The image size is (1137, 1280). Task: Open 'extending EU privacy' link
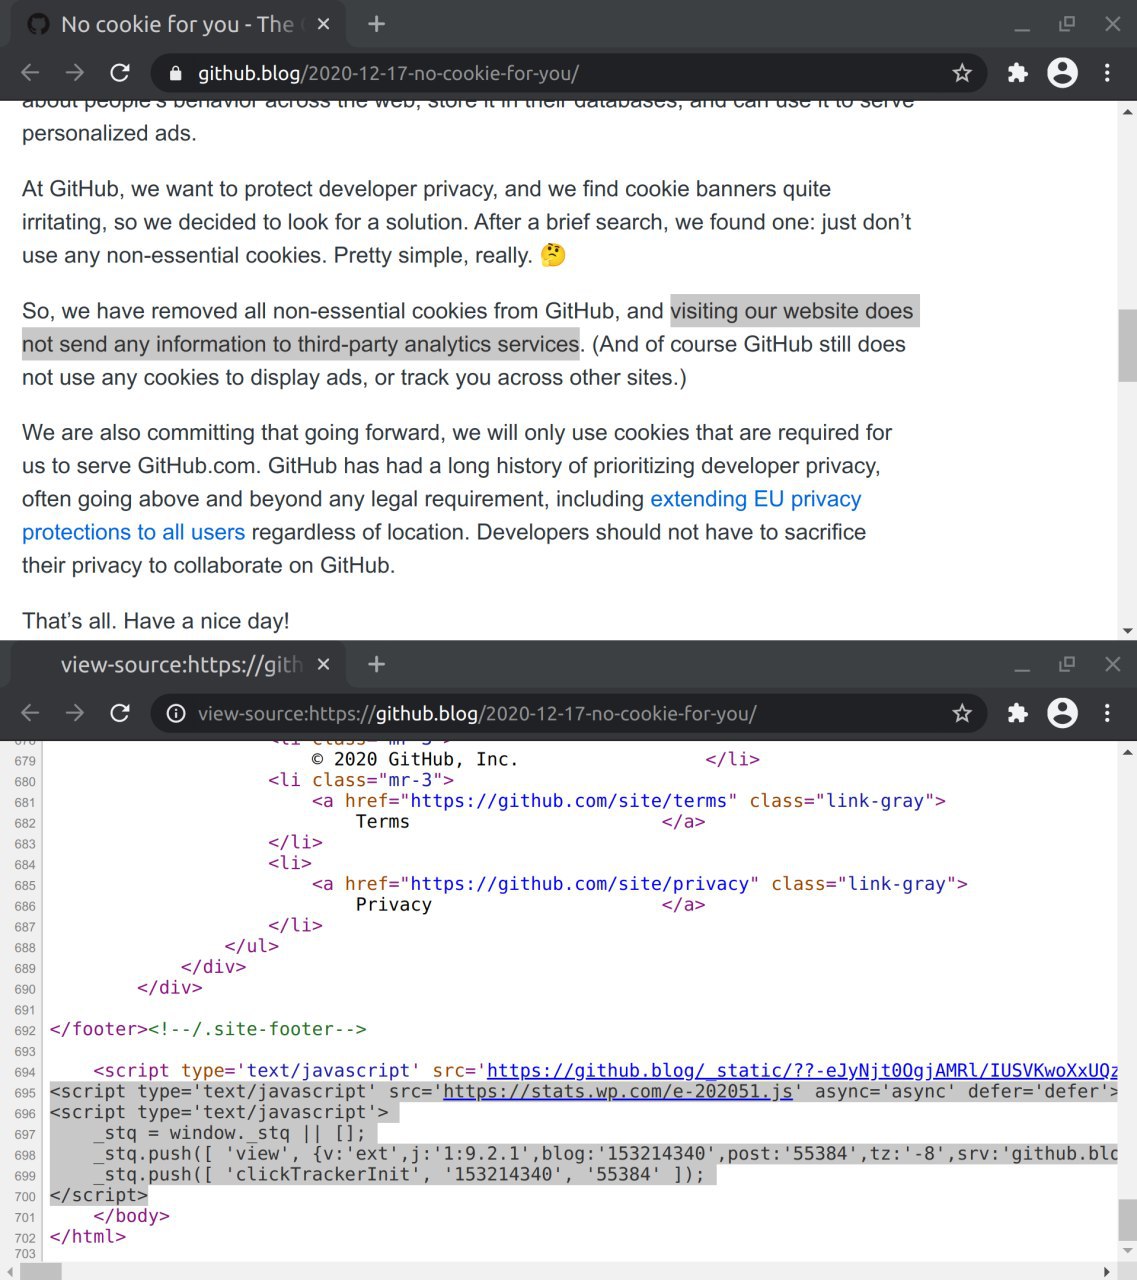coord(755,499)
